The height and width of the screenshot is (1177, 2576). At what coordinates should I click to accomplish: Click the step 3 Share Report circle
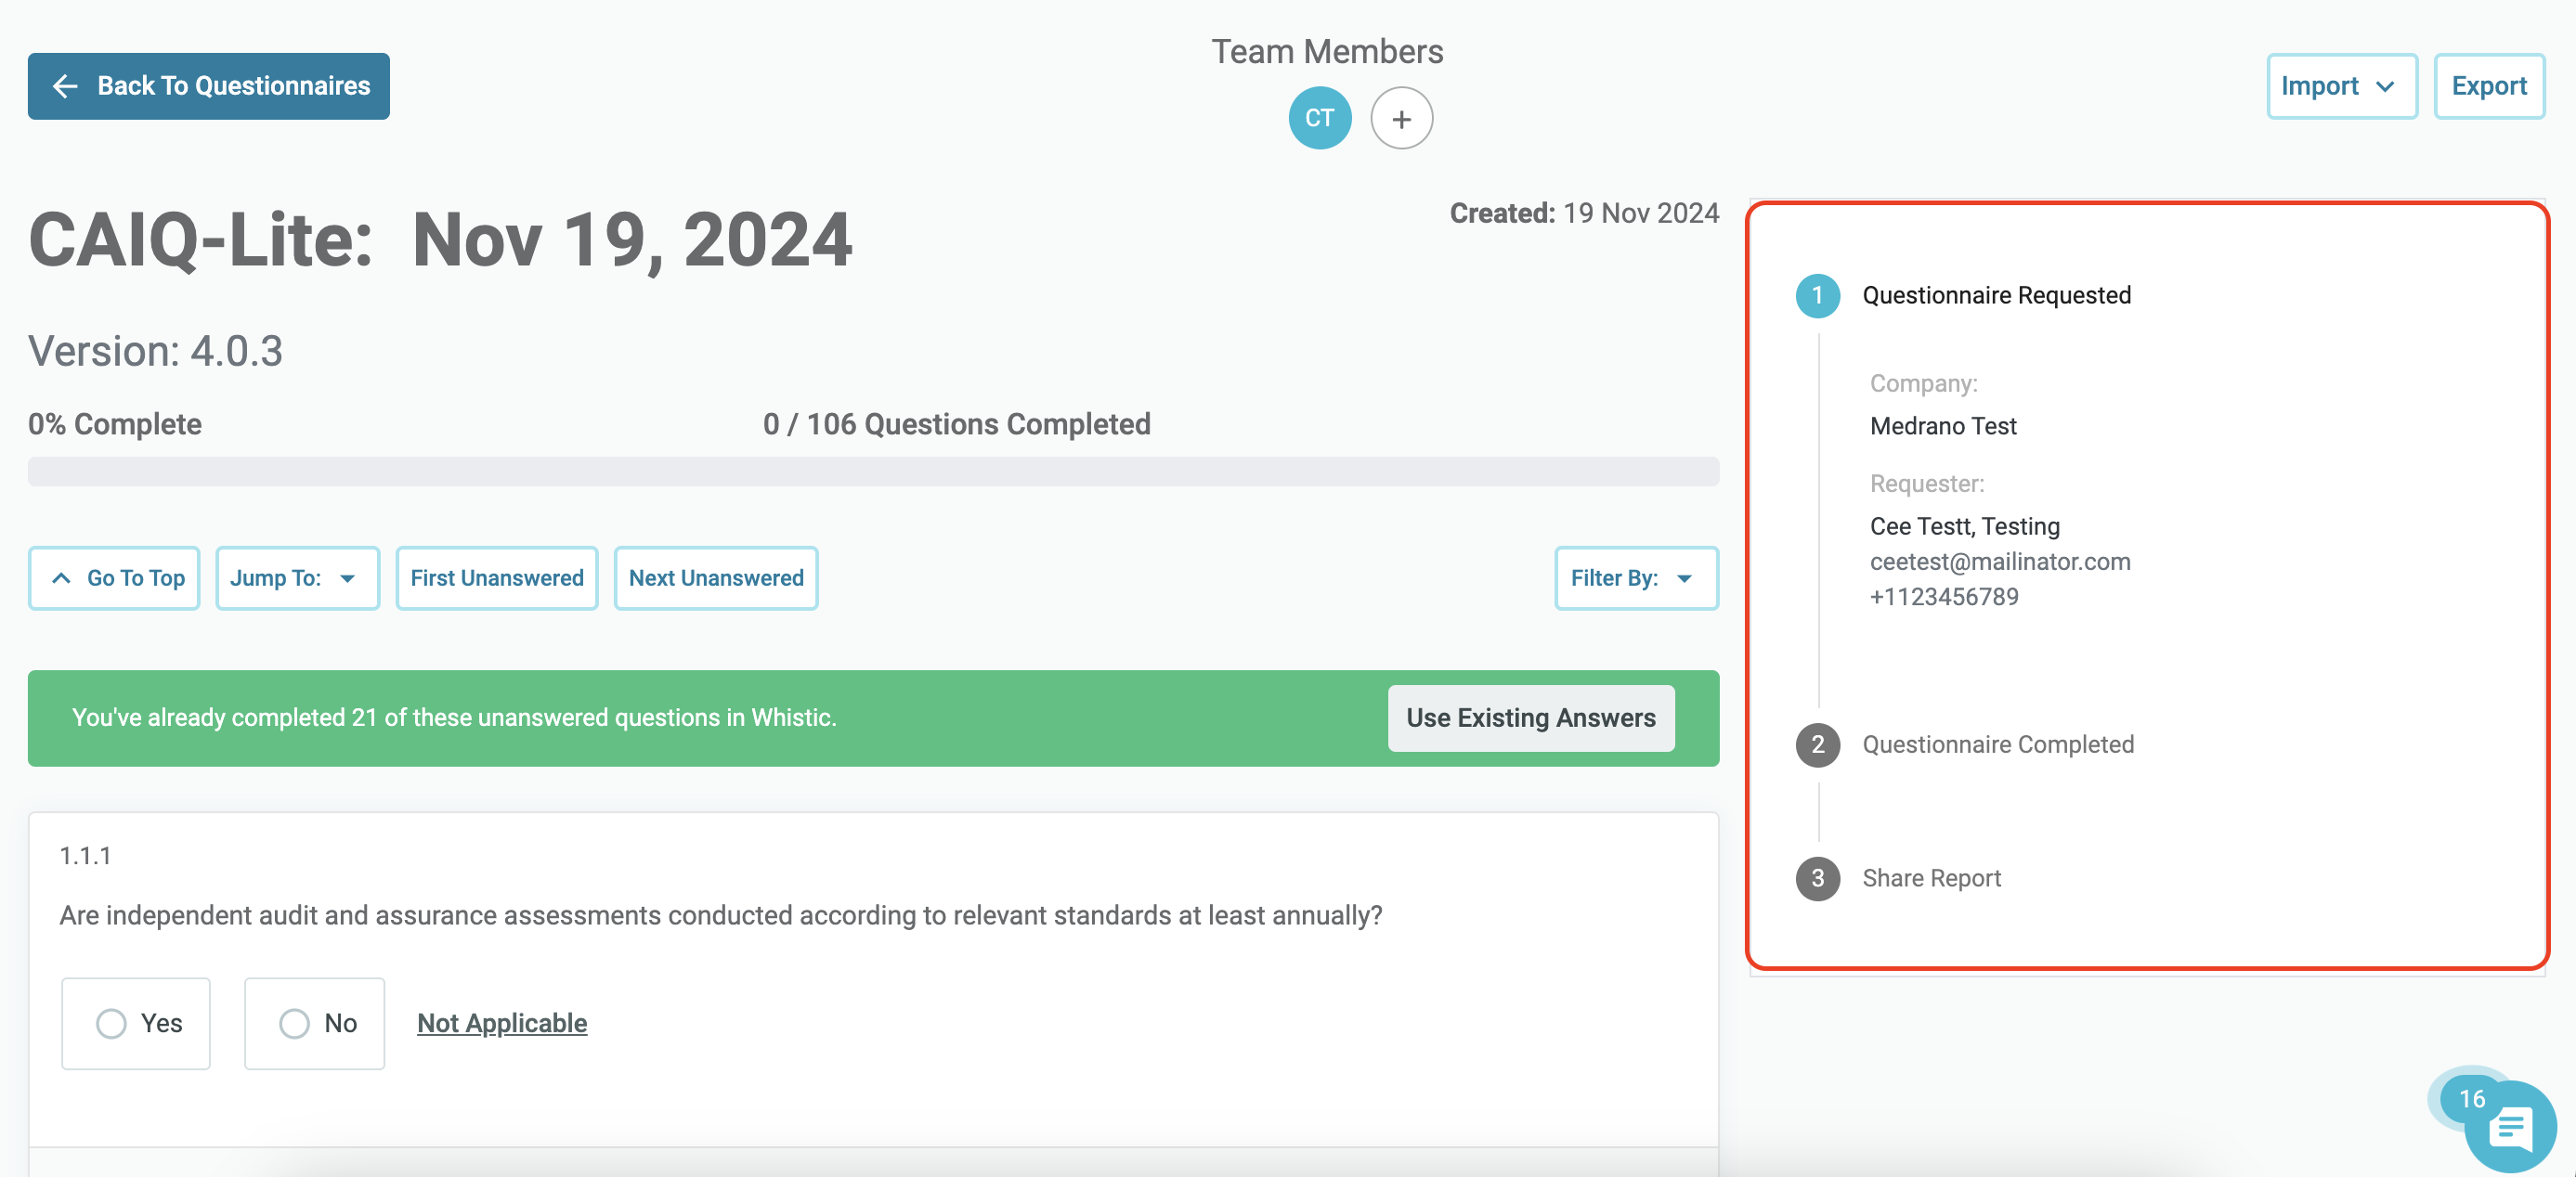[1817, 878]
